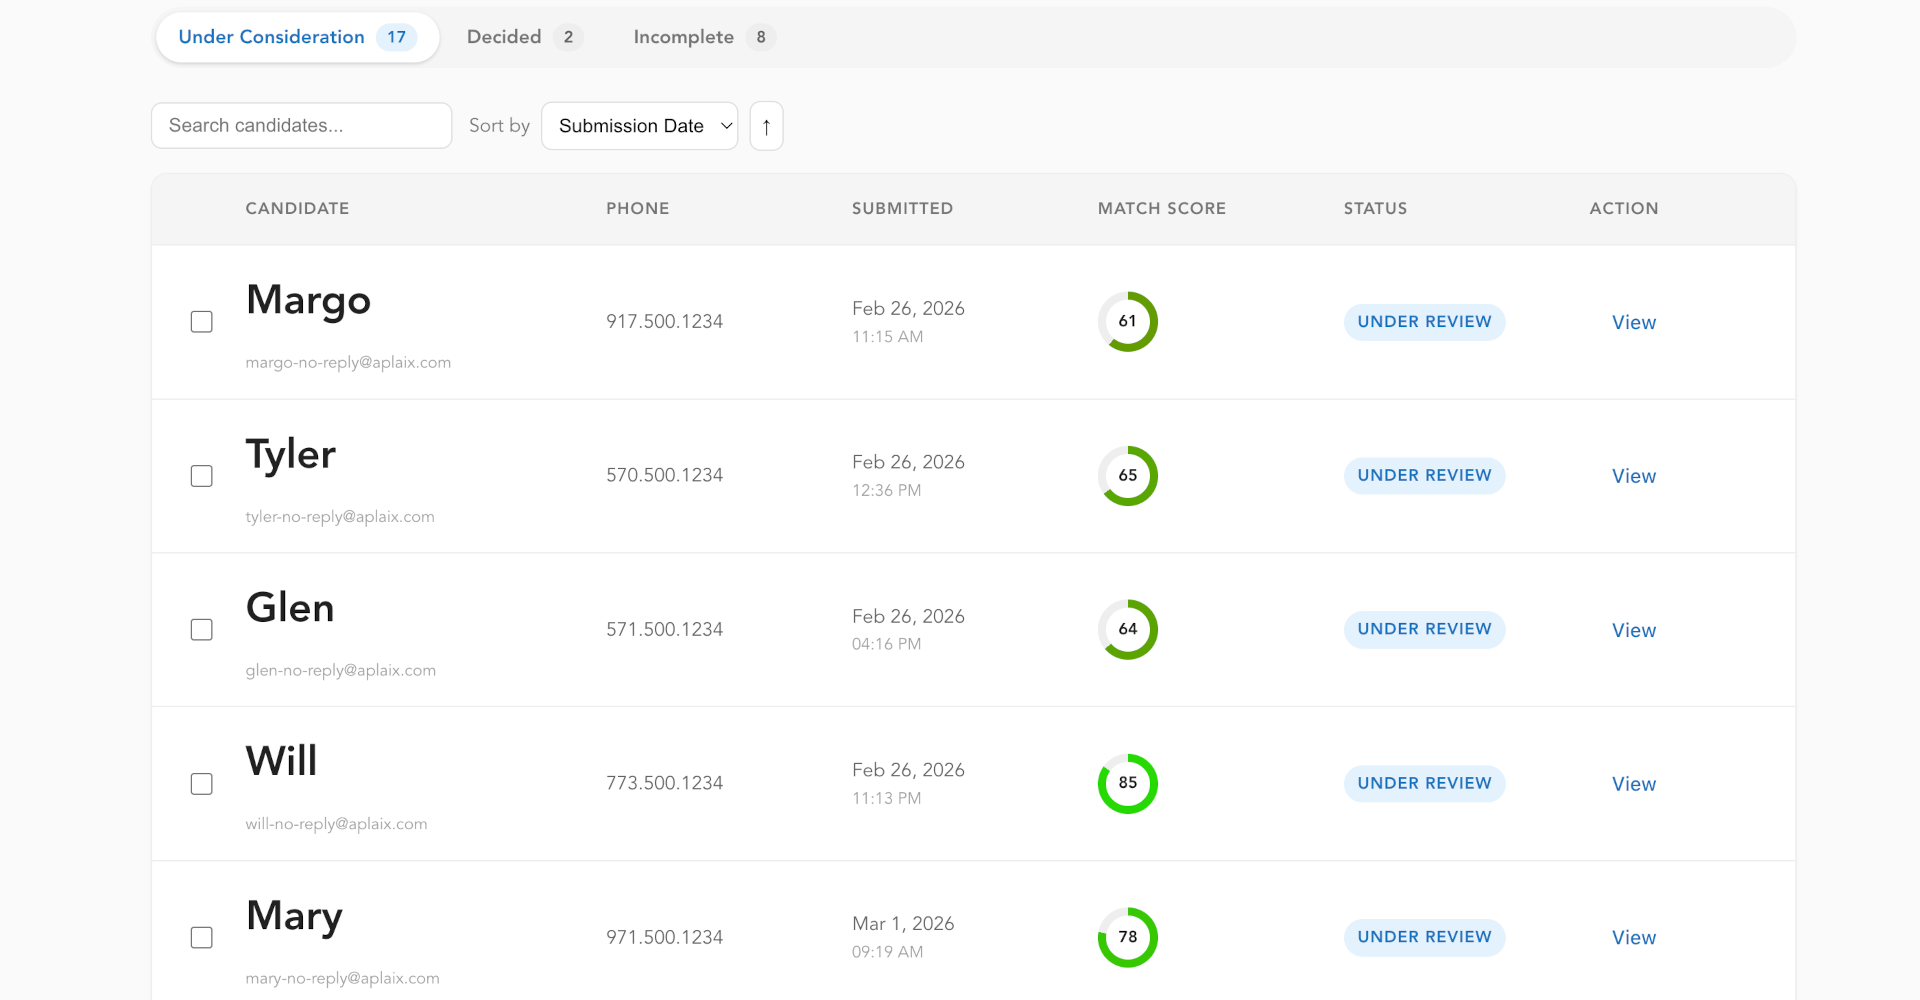Select Margo's row checkbox
The width and height of the screenshot is (1920, 1000).
202,322
